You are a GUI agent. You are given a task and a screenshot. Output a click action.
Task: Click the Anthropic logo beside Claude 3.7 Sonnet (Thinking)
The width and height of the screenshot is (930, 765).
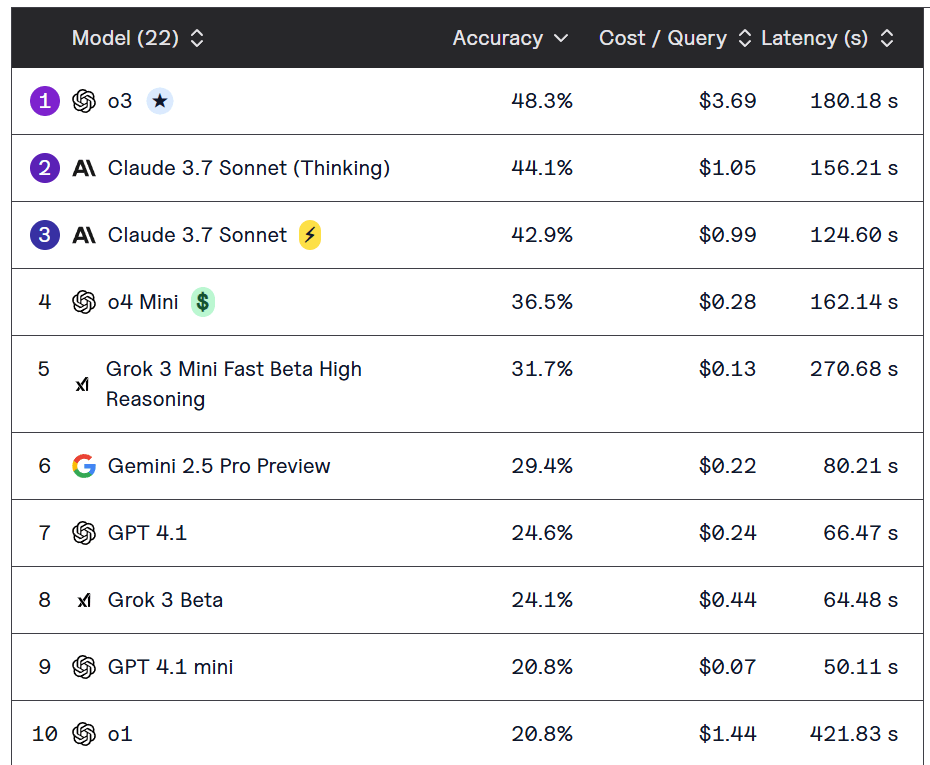pyautogui.click(x=84, y=168)
